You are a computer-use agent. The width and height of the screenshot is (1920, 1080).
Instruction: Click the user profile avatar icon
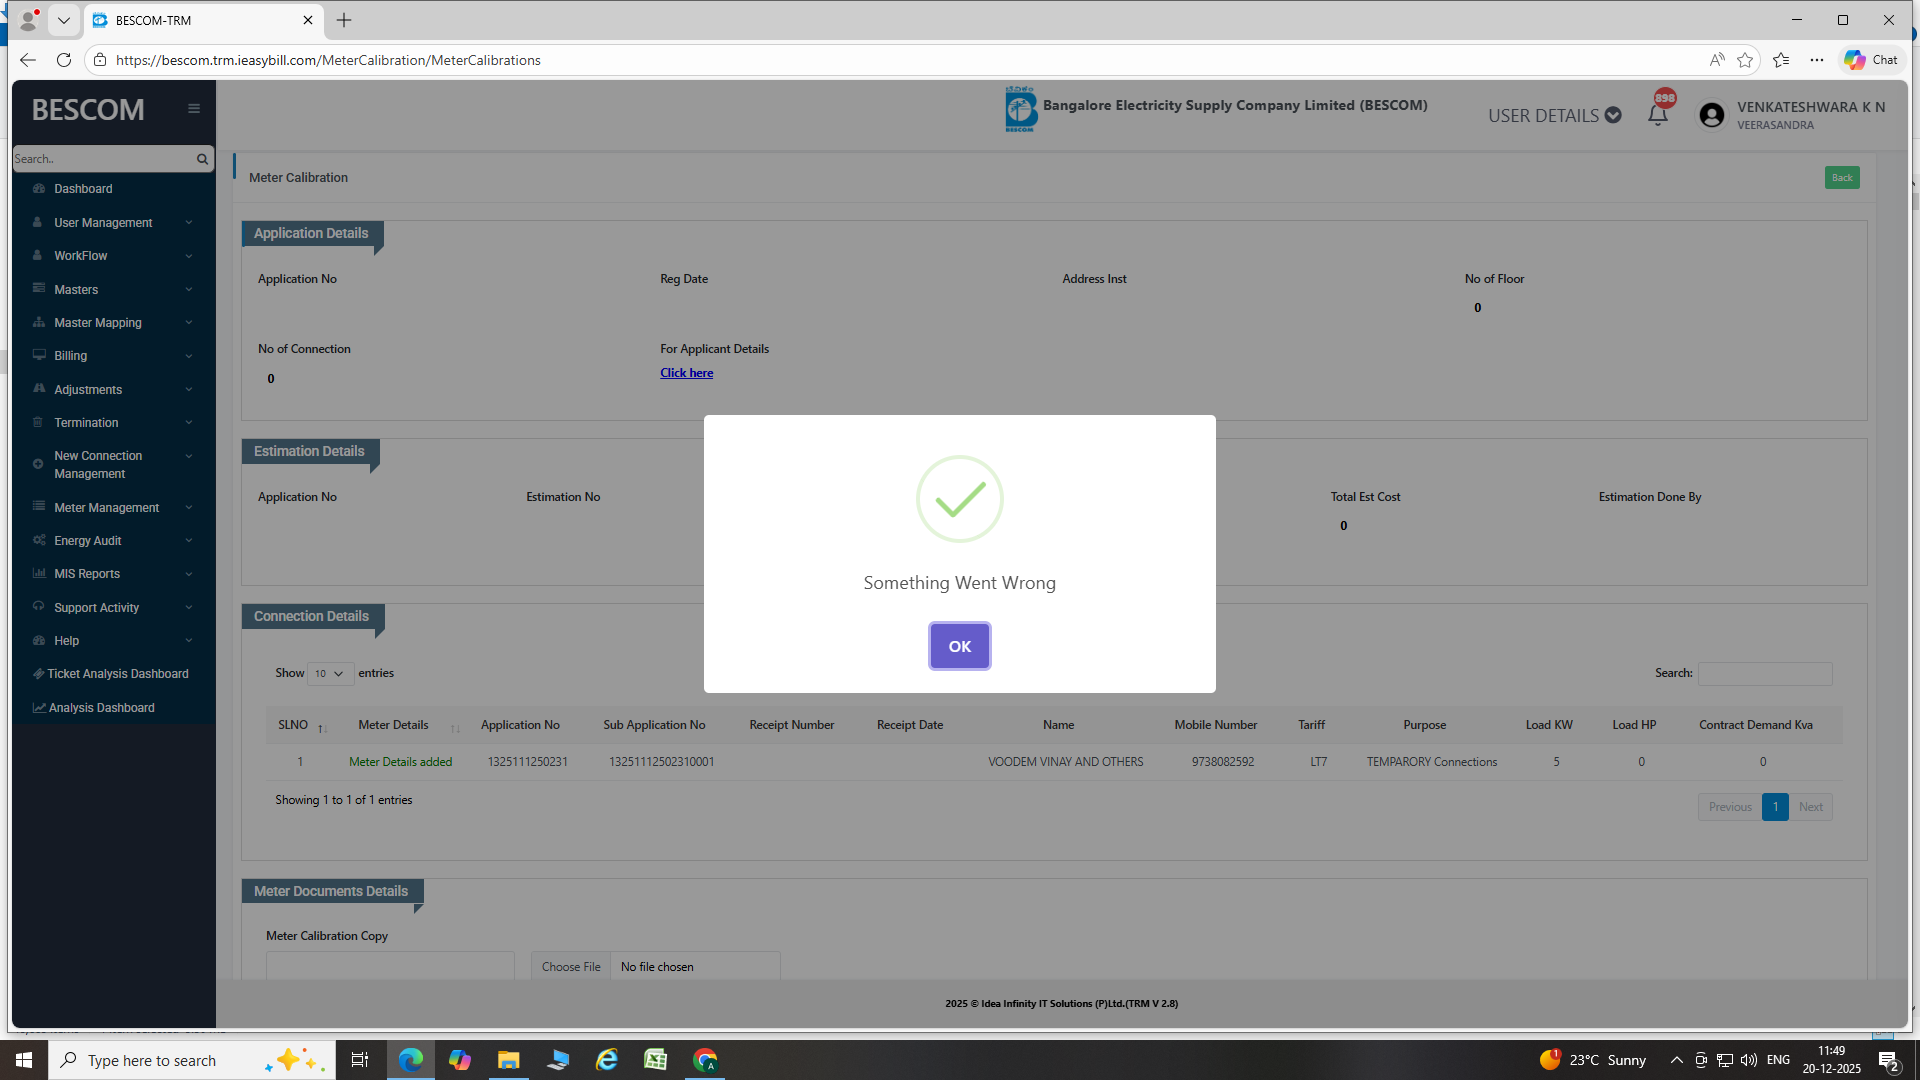point(1711,116)
